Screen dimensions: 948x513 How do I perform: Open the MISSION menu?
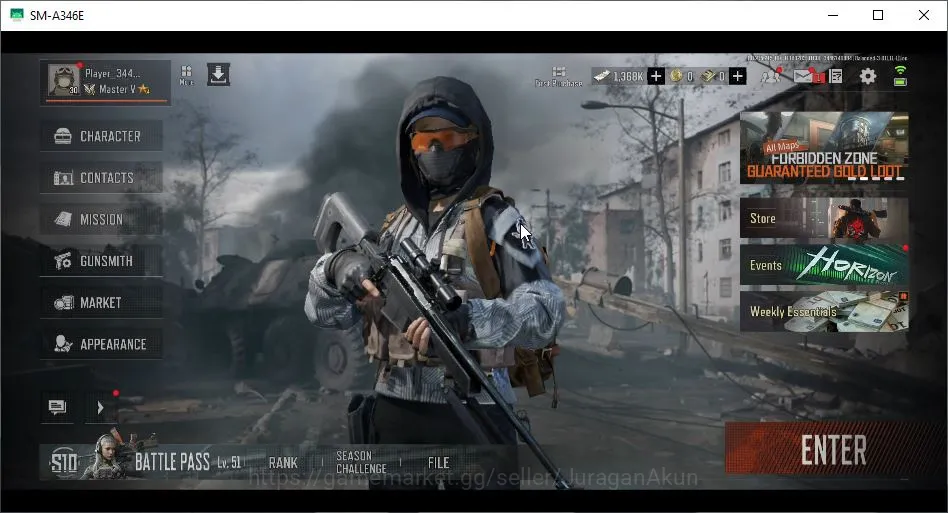click(102, 219)
